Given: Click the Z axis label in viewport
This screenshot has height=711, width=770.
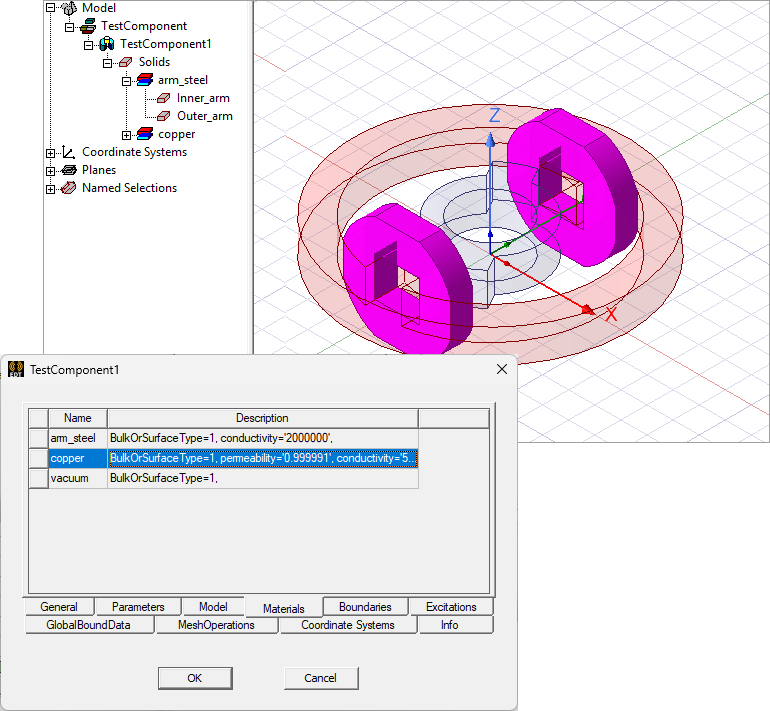Looking at the screenshot, I should click(x=495, y=115).
